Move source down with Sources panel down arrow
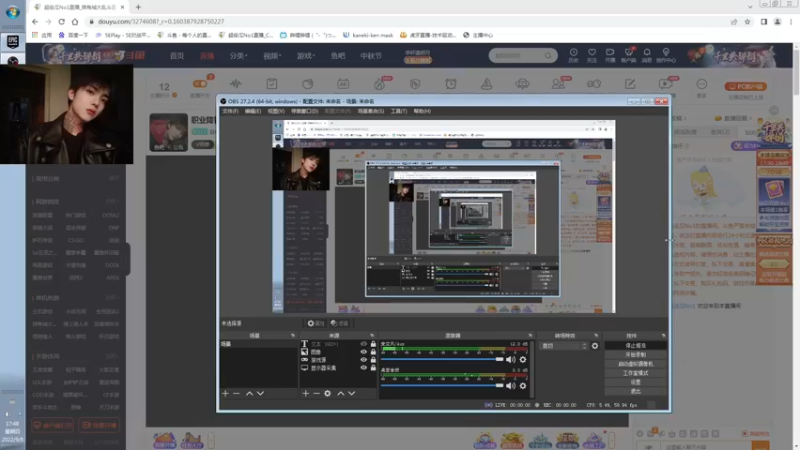Screen dimensions: 800x450 (352, 393)
